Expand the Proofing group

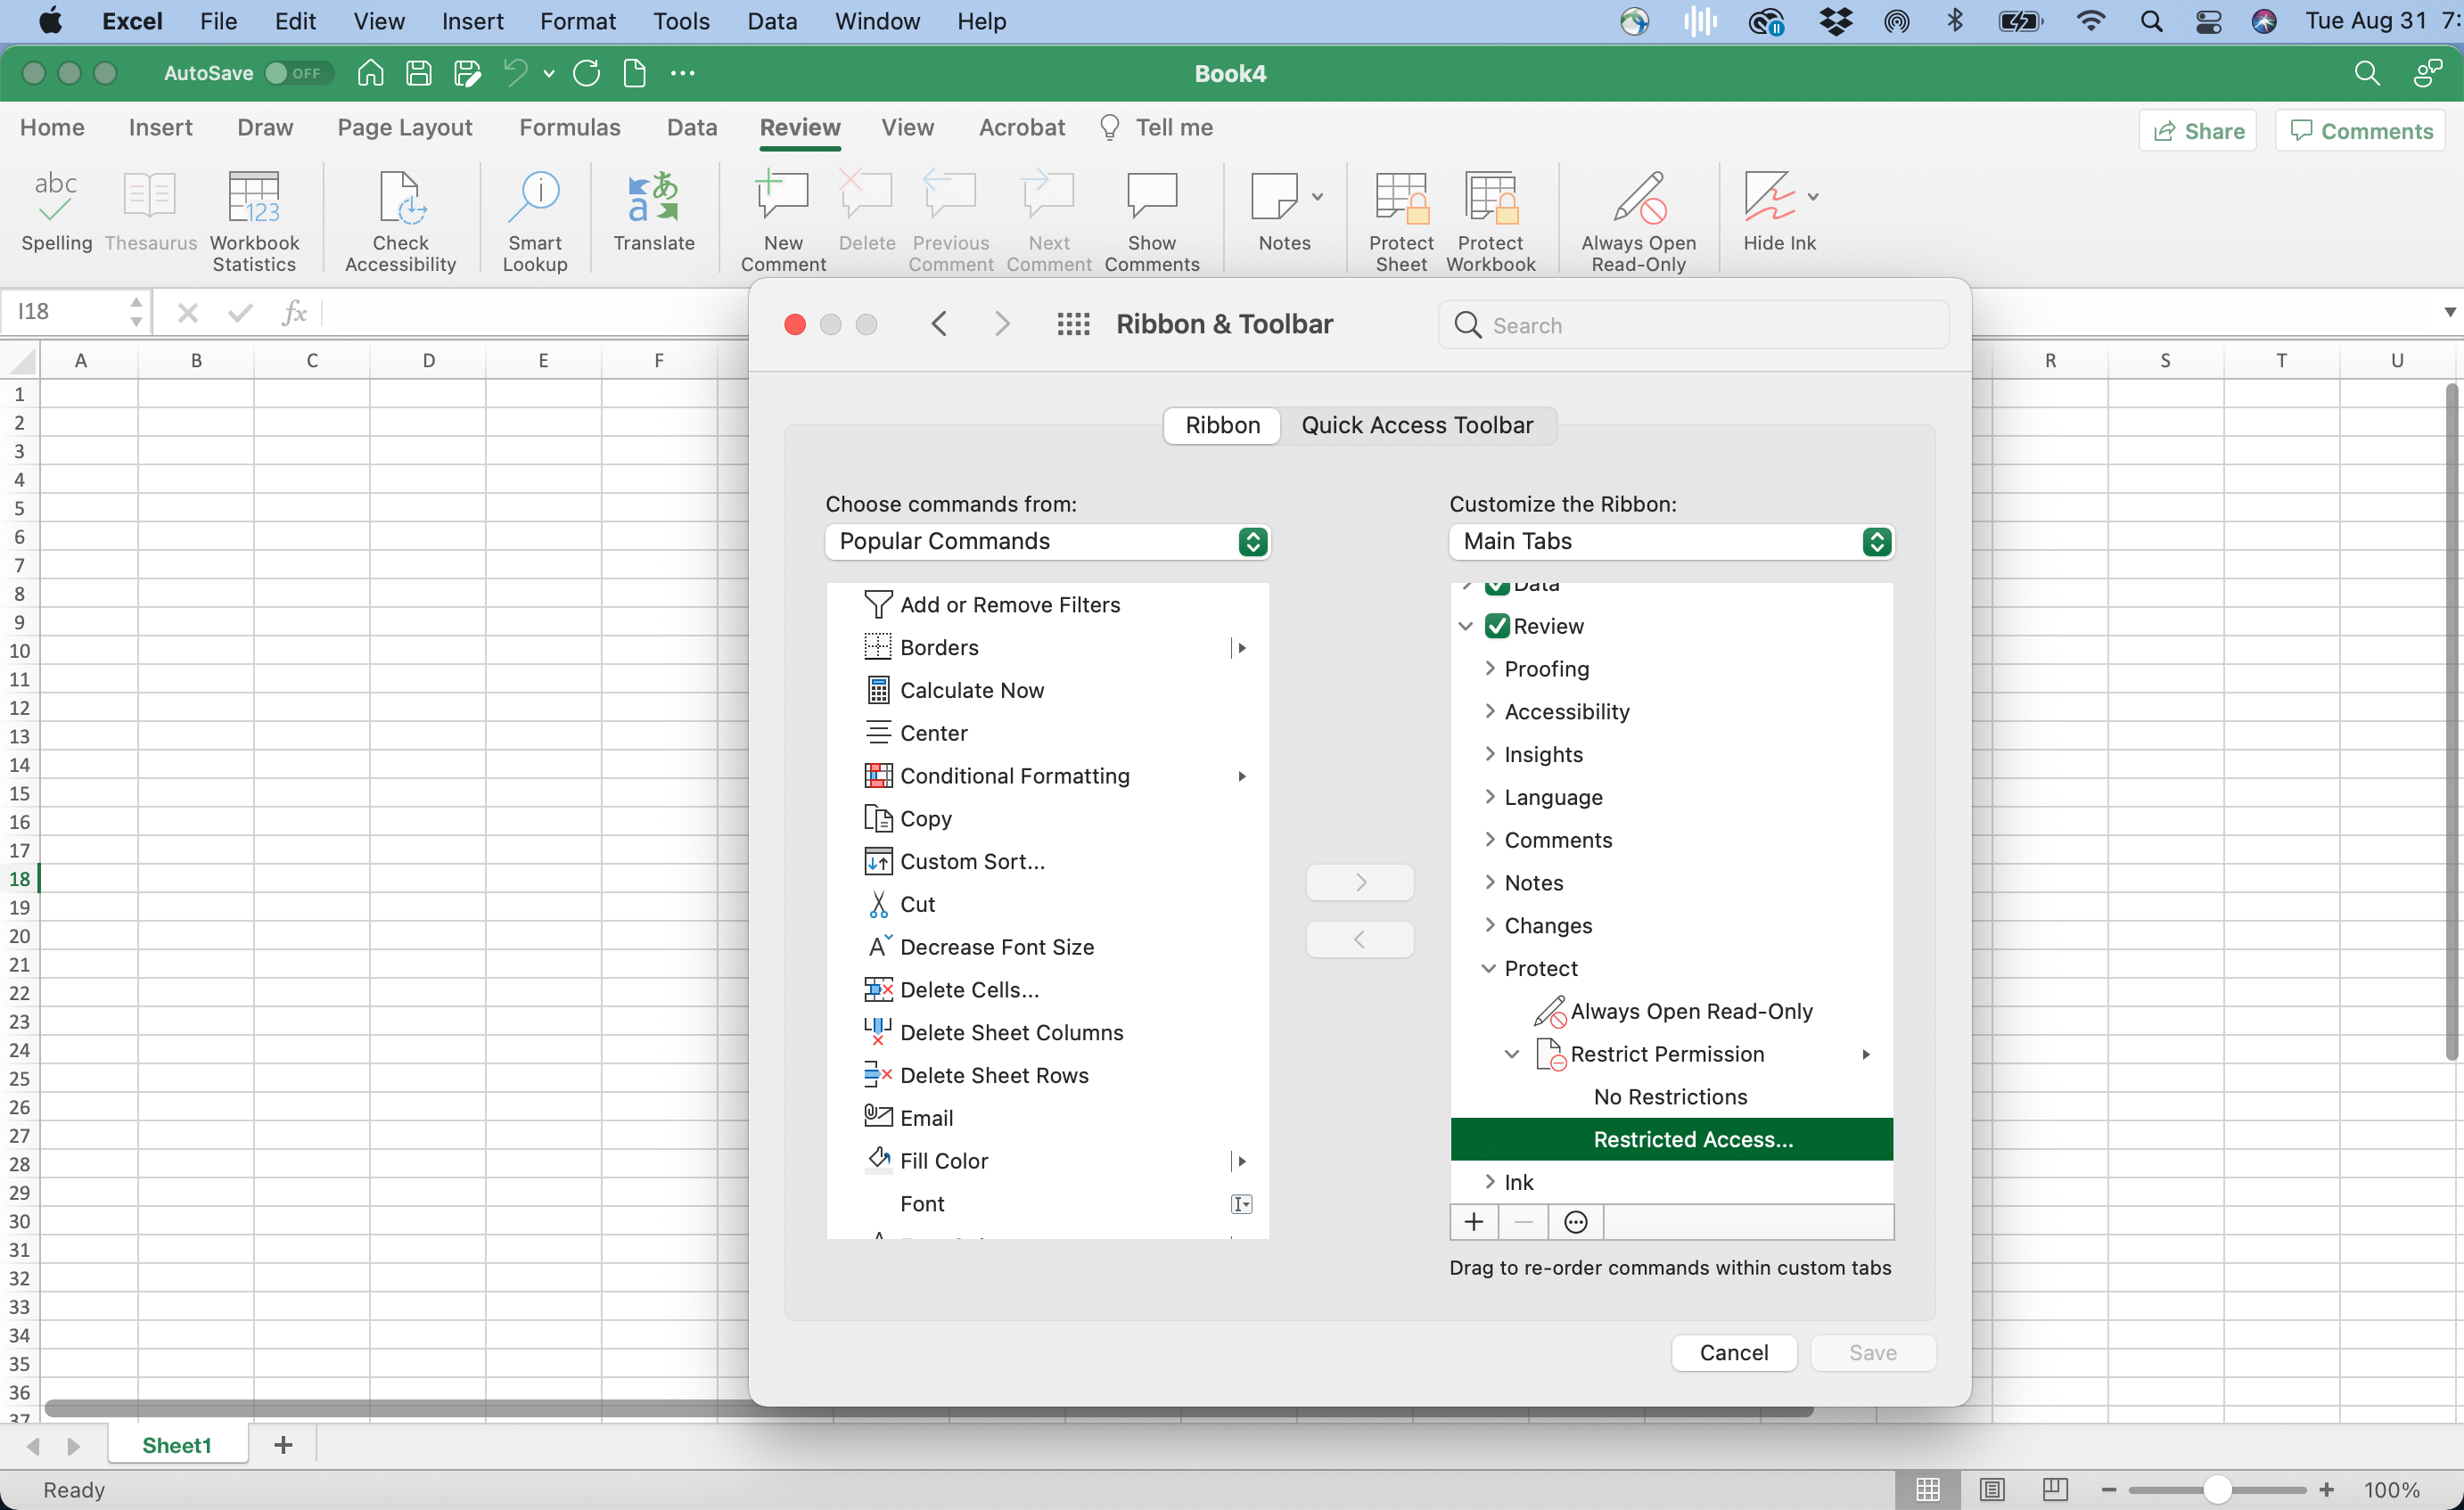1490,668
